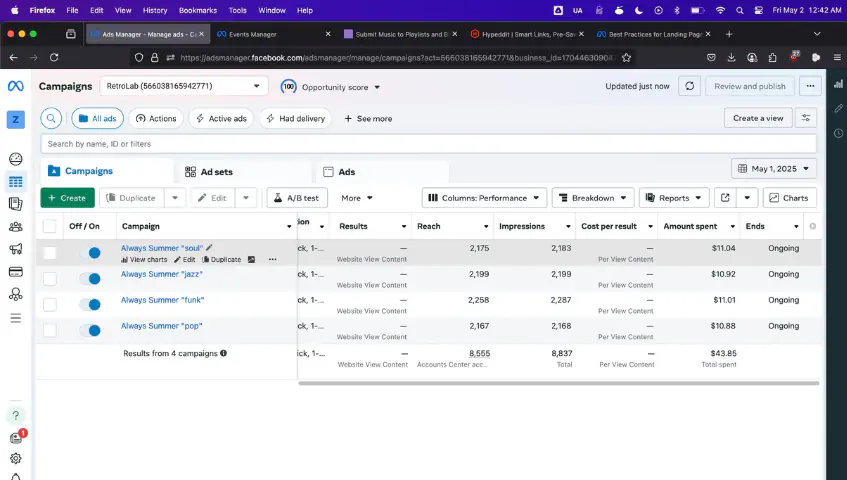
Task: Click the A/B test button
Action: point(297,198)
